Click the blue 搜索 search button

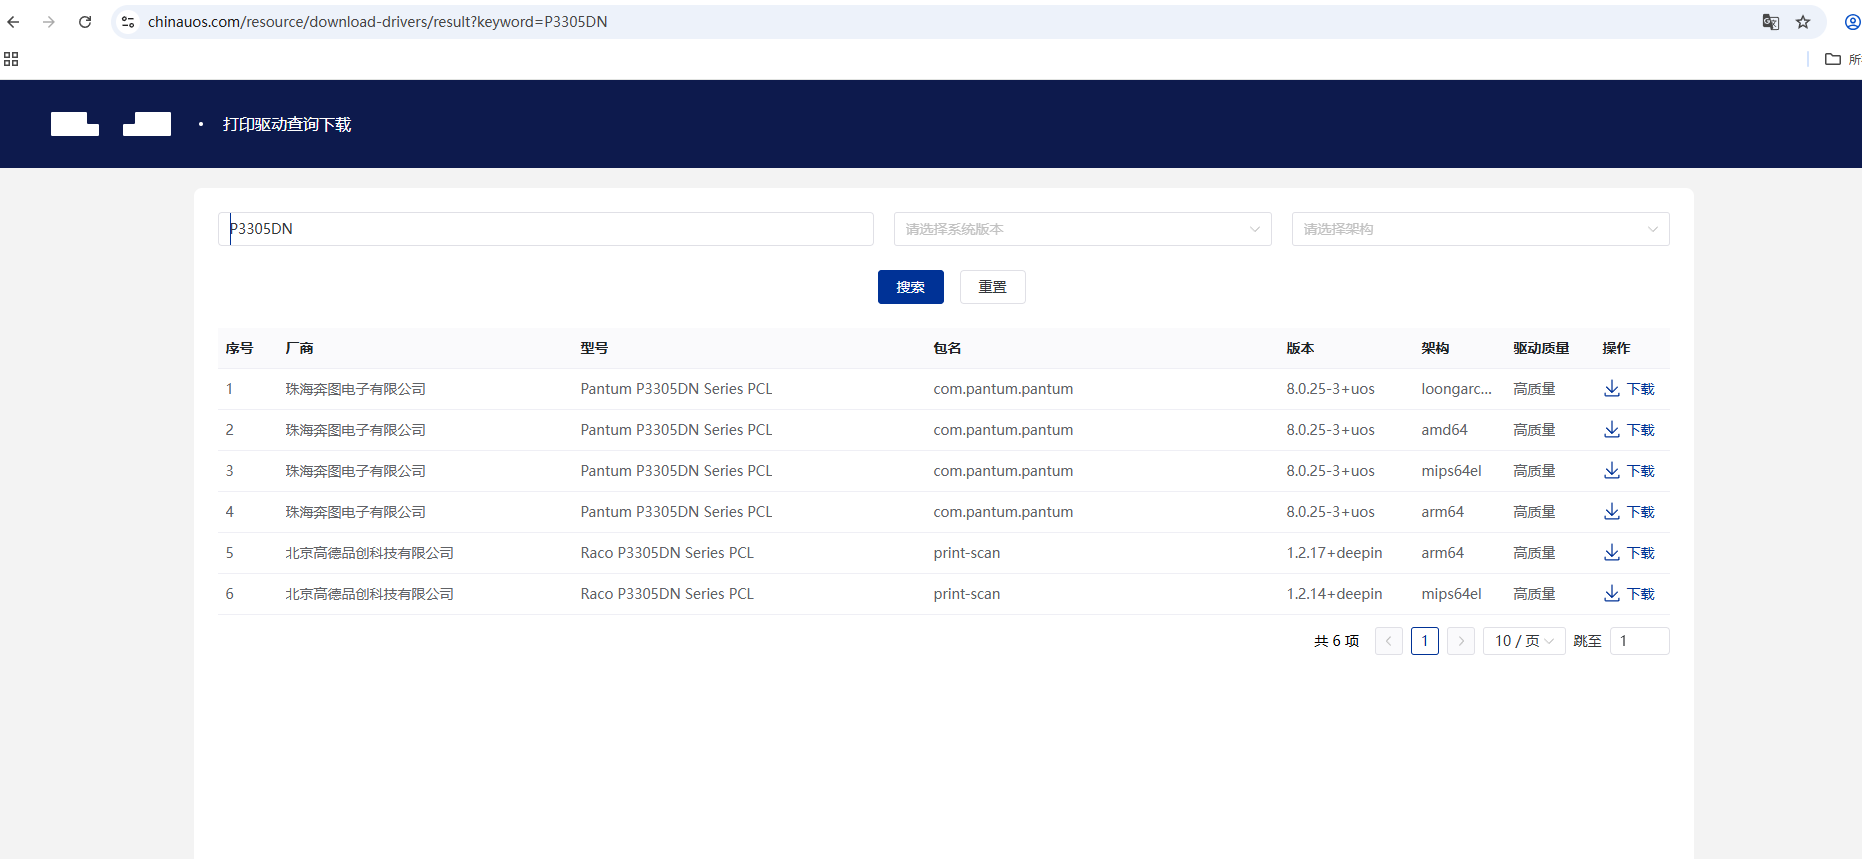tap(911, 287)
